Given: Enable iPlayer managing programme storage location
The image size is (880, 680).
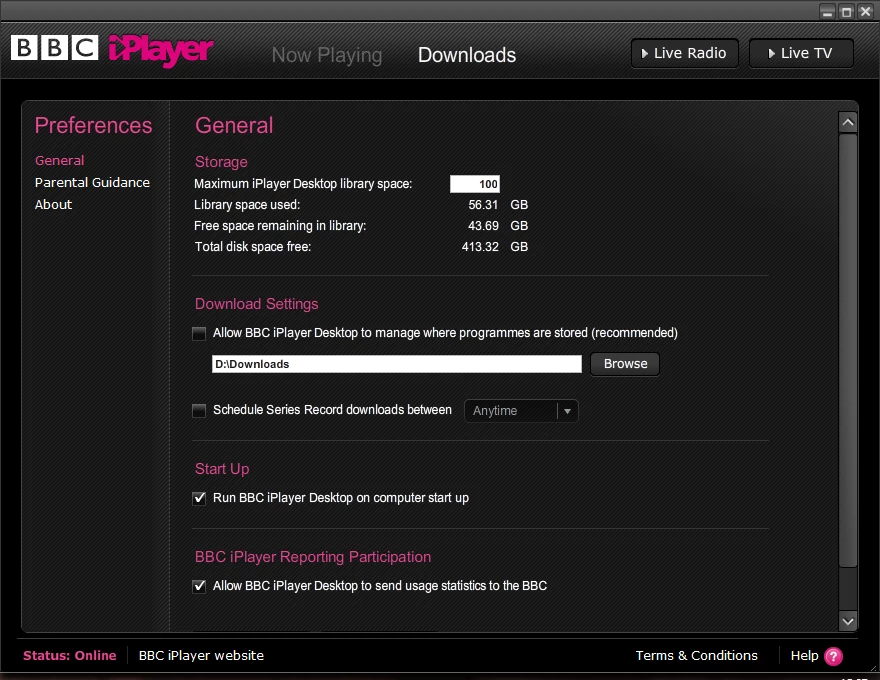Looking at the screenshot, I should [x=199, y=333].
